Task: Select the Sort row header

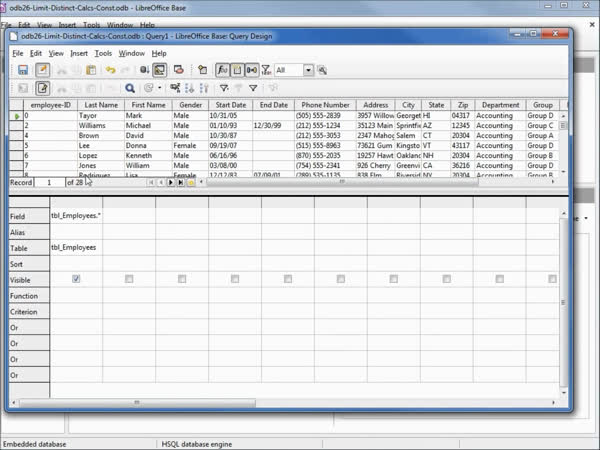Action: (29, 264)
